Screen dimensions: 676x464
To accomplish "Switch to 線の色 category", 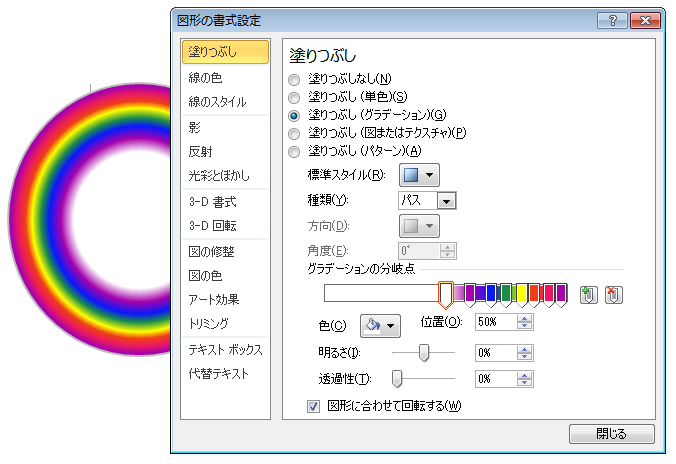I will point(225,78).
